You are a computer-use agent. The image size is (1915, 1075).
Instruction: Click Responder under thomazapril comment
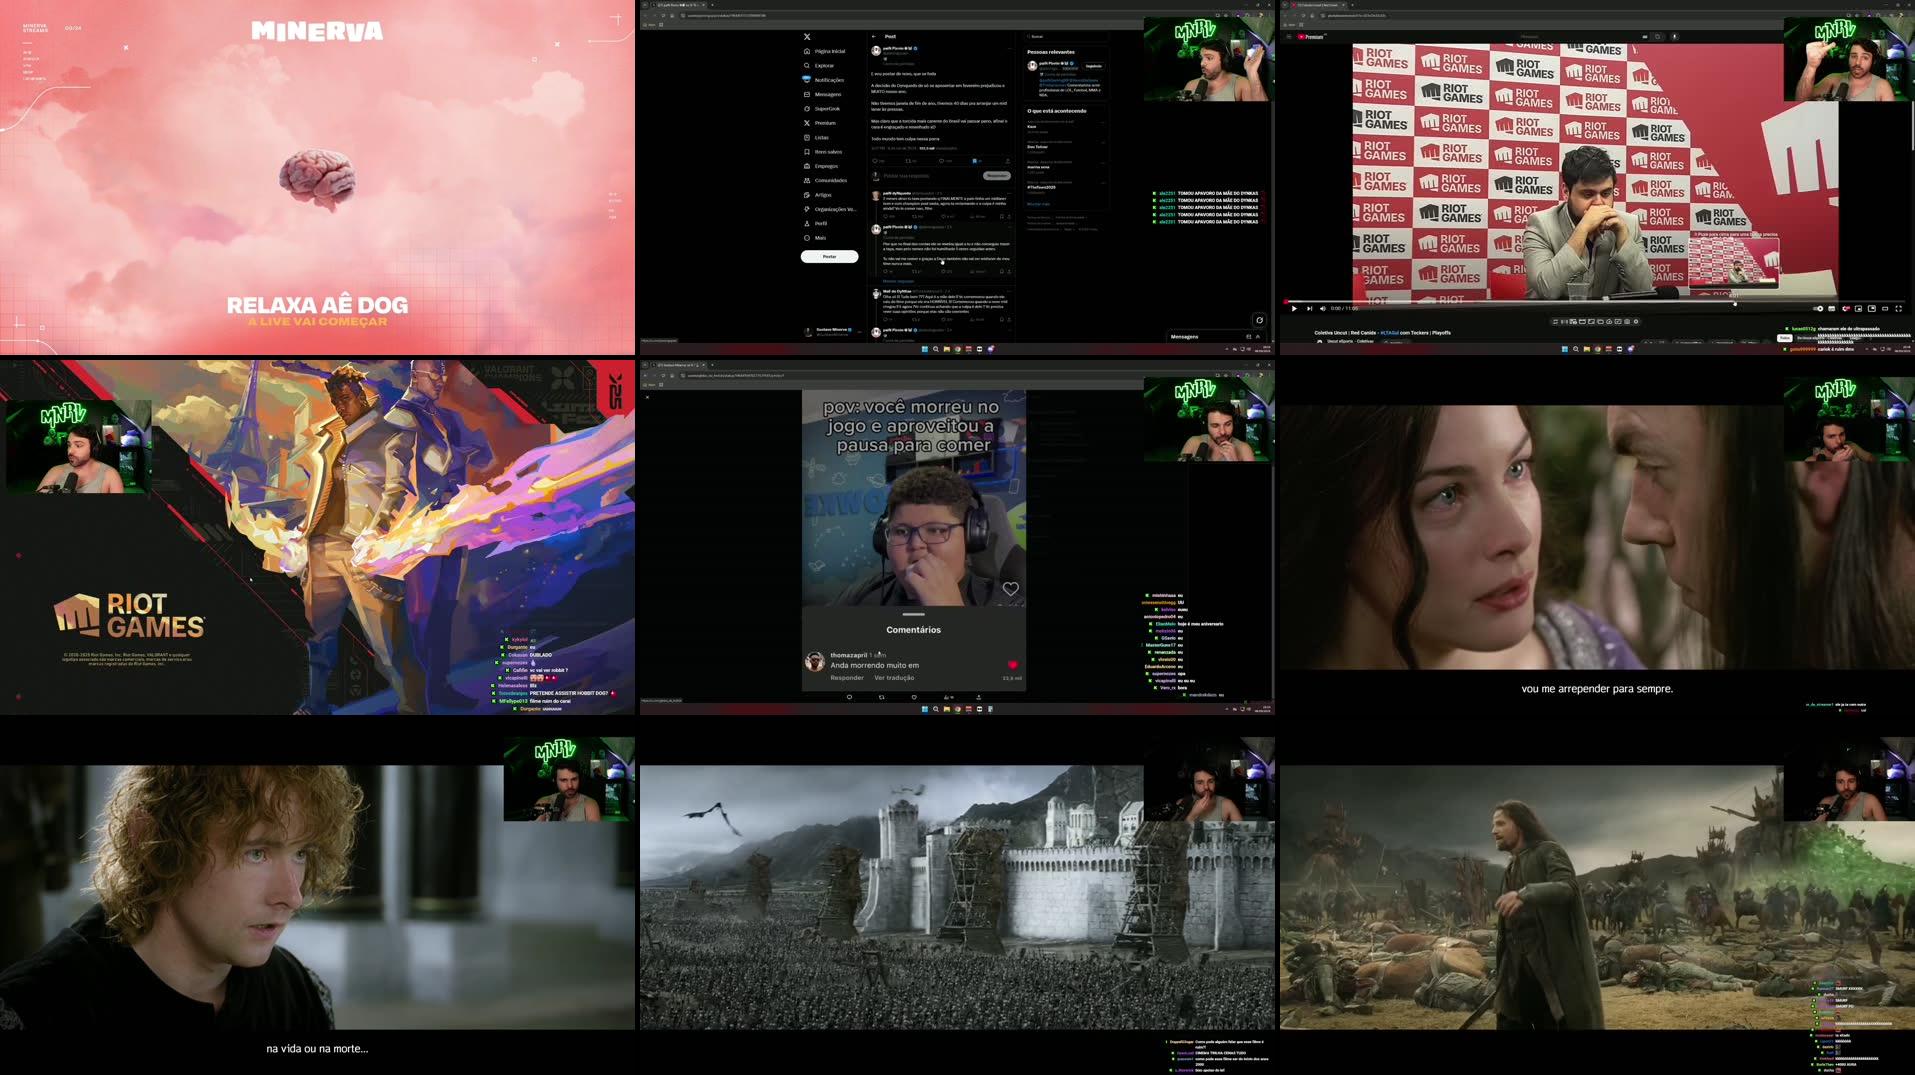(x=847, y=678)
